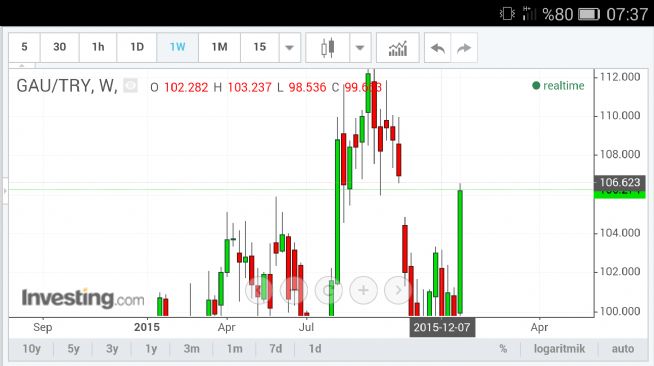Tap the scroll-left chart control
654x366 pixels.
click(259, 290)
